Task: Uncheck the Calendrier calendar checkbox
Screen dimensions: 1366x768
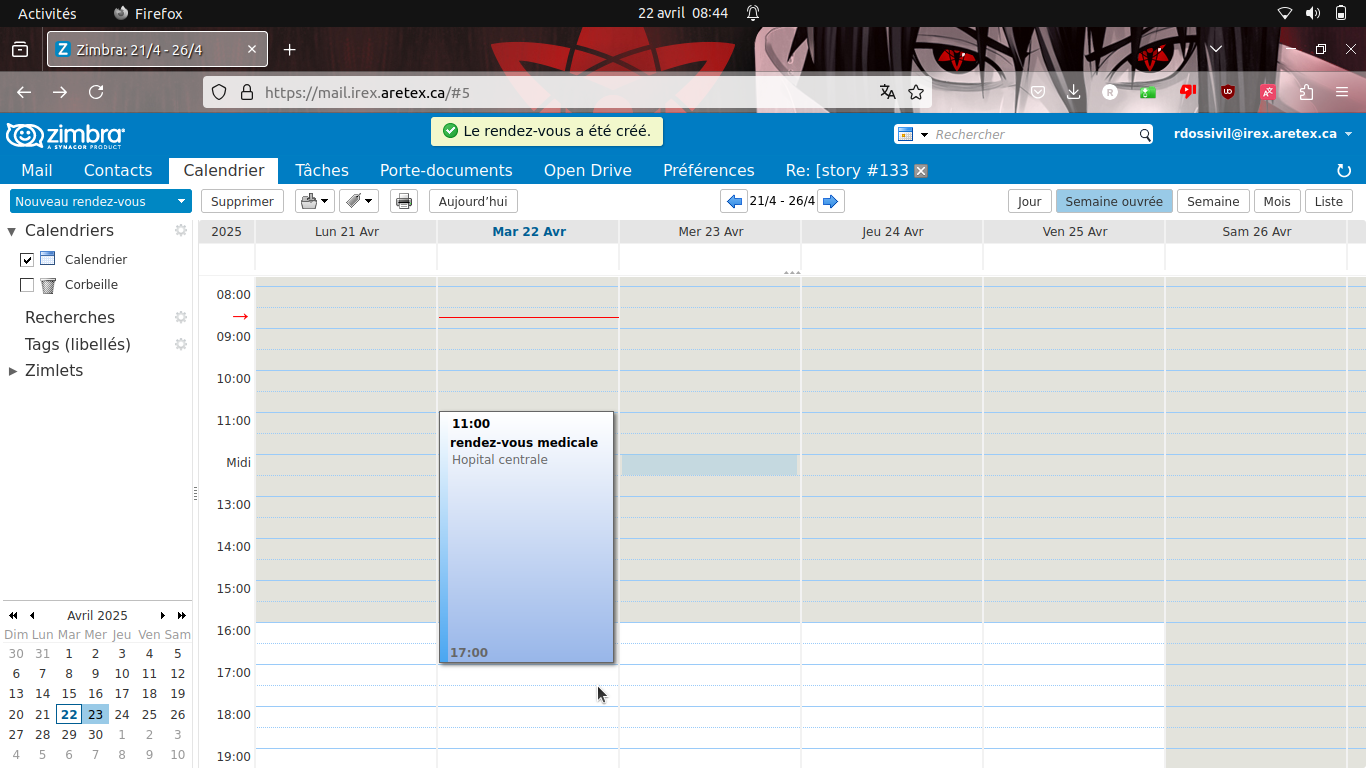Action: [27, 260]
